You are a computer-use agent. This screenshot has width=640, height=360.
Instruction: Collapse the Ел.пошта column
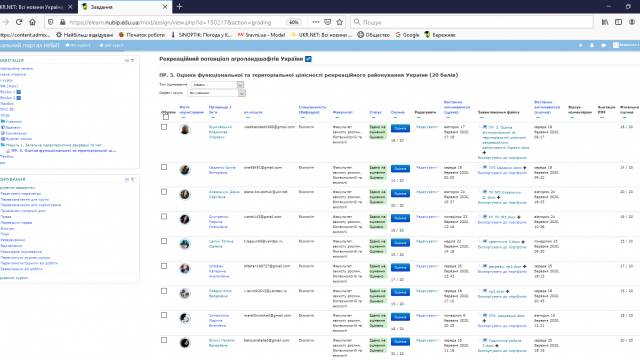coord(247,118)
